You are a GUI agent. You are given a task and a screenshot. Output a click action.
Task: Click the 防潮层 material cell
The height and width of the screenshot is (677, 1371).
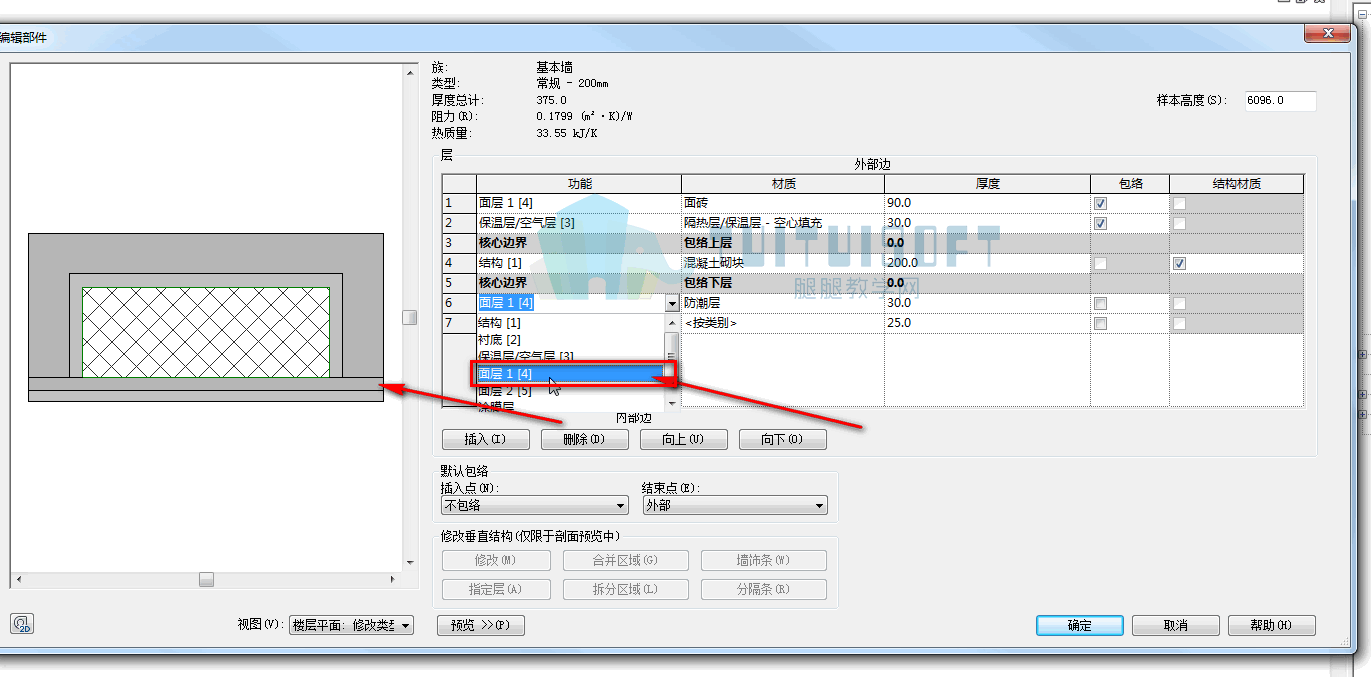click(x=783, y=303)
